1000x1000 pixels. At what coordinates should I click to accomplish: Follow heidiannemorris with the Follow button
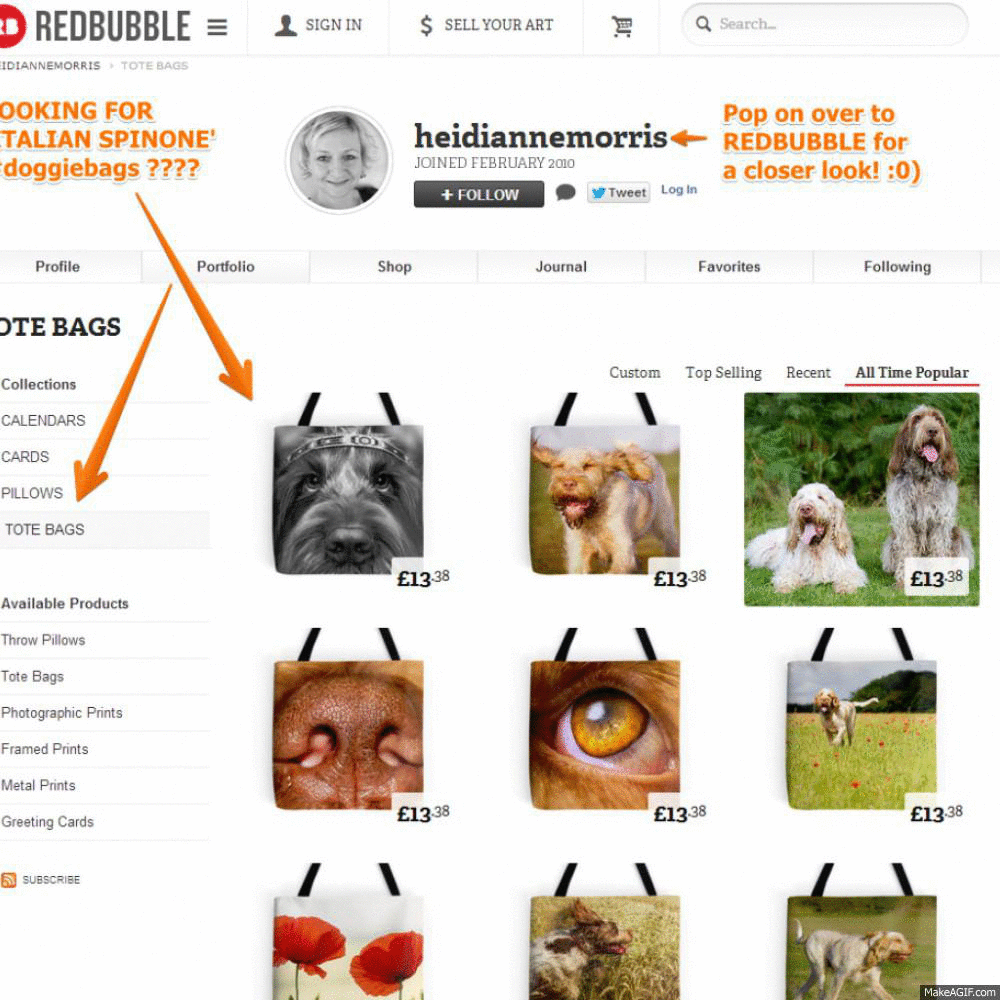[x=479, y=194]
